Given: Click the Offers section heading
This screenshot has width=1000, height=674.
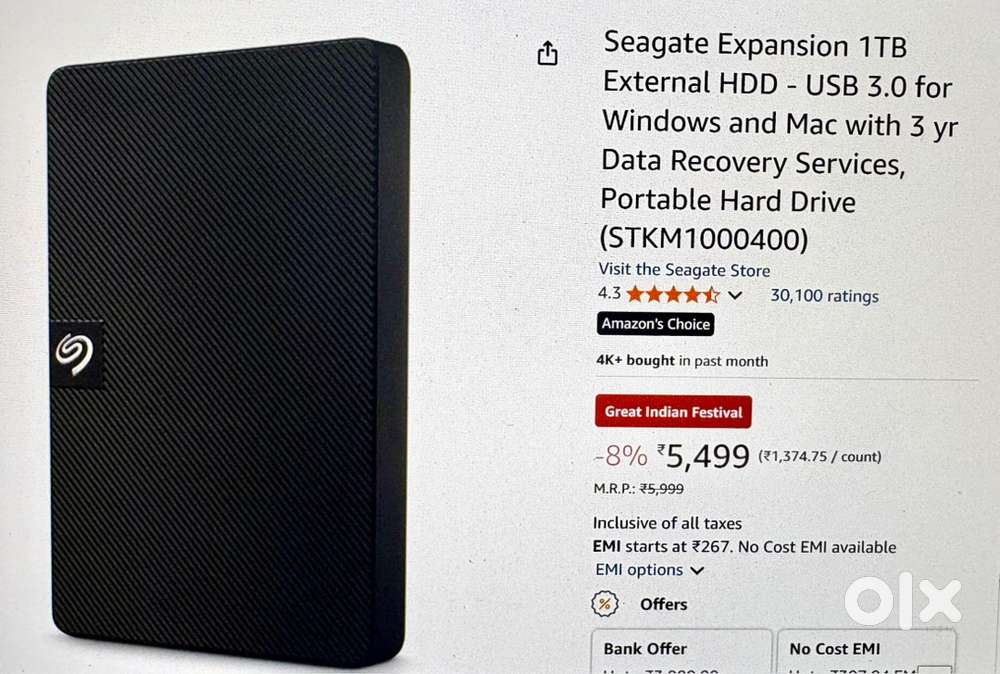Looking at the screenshot, I should coord(664,604).
